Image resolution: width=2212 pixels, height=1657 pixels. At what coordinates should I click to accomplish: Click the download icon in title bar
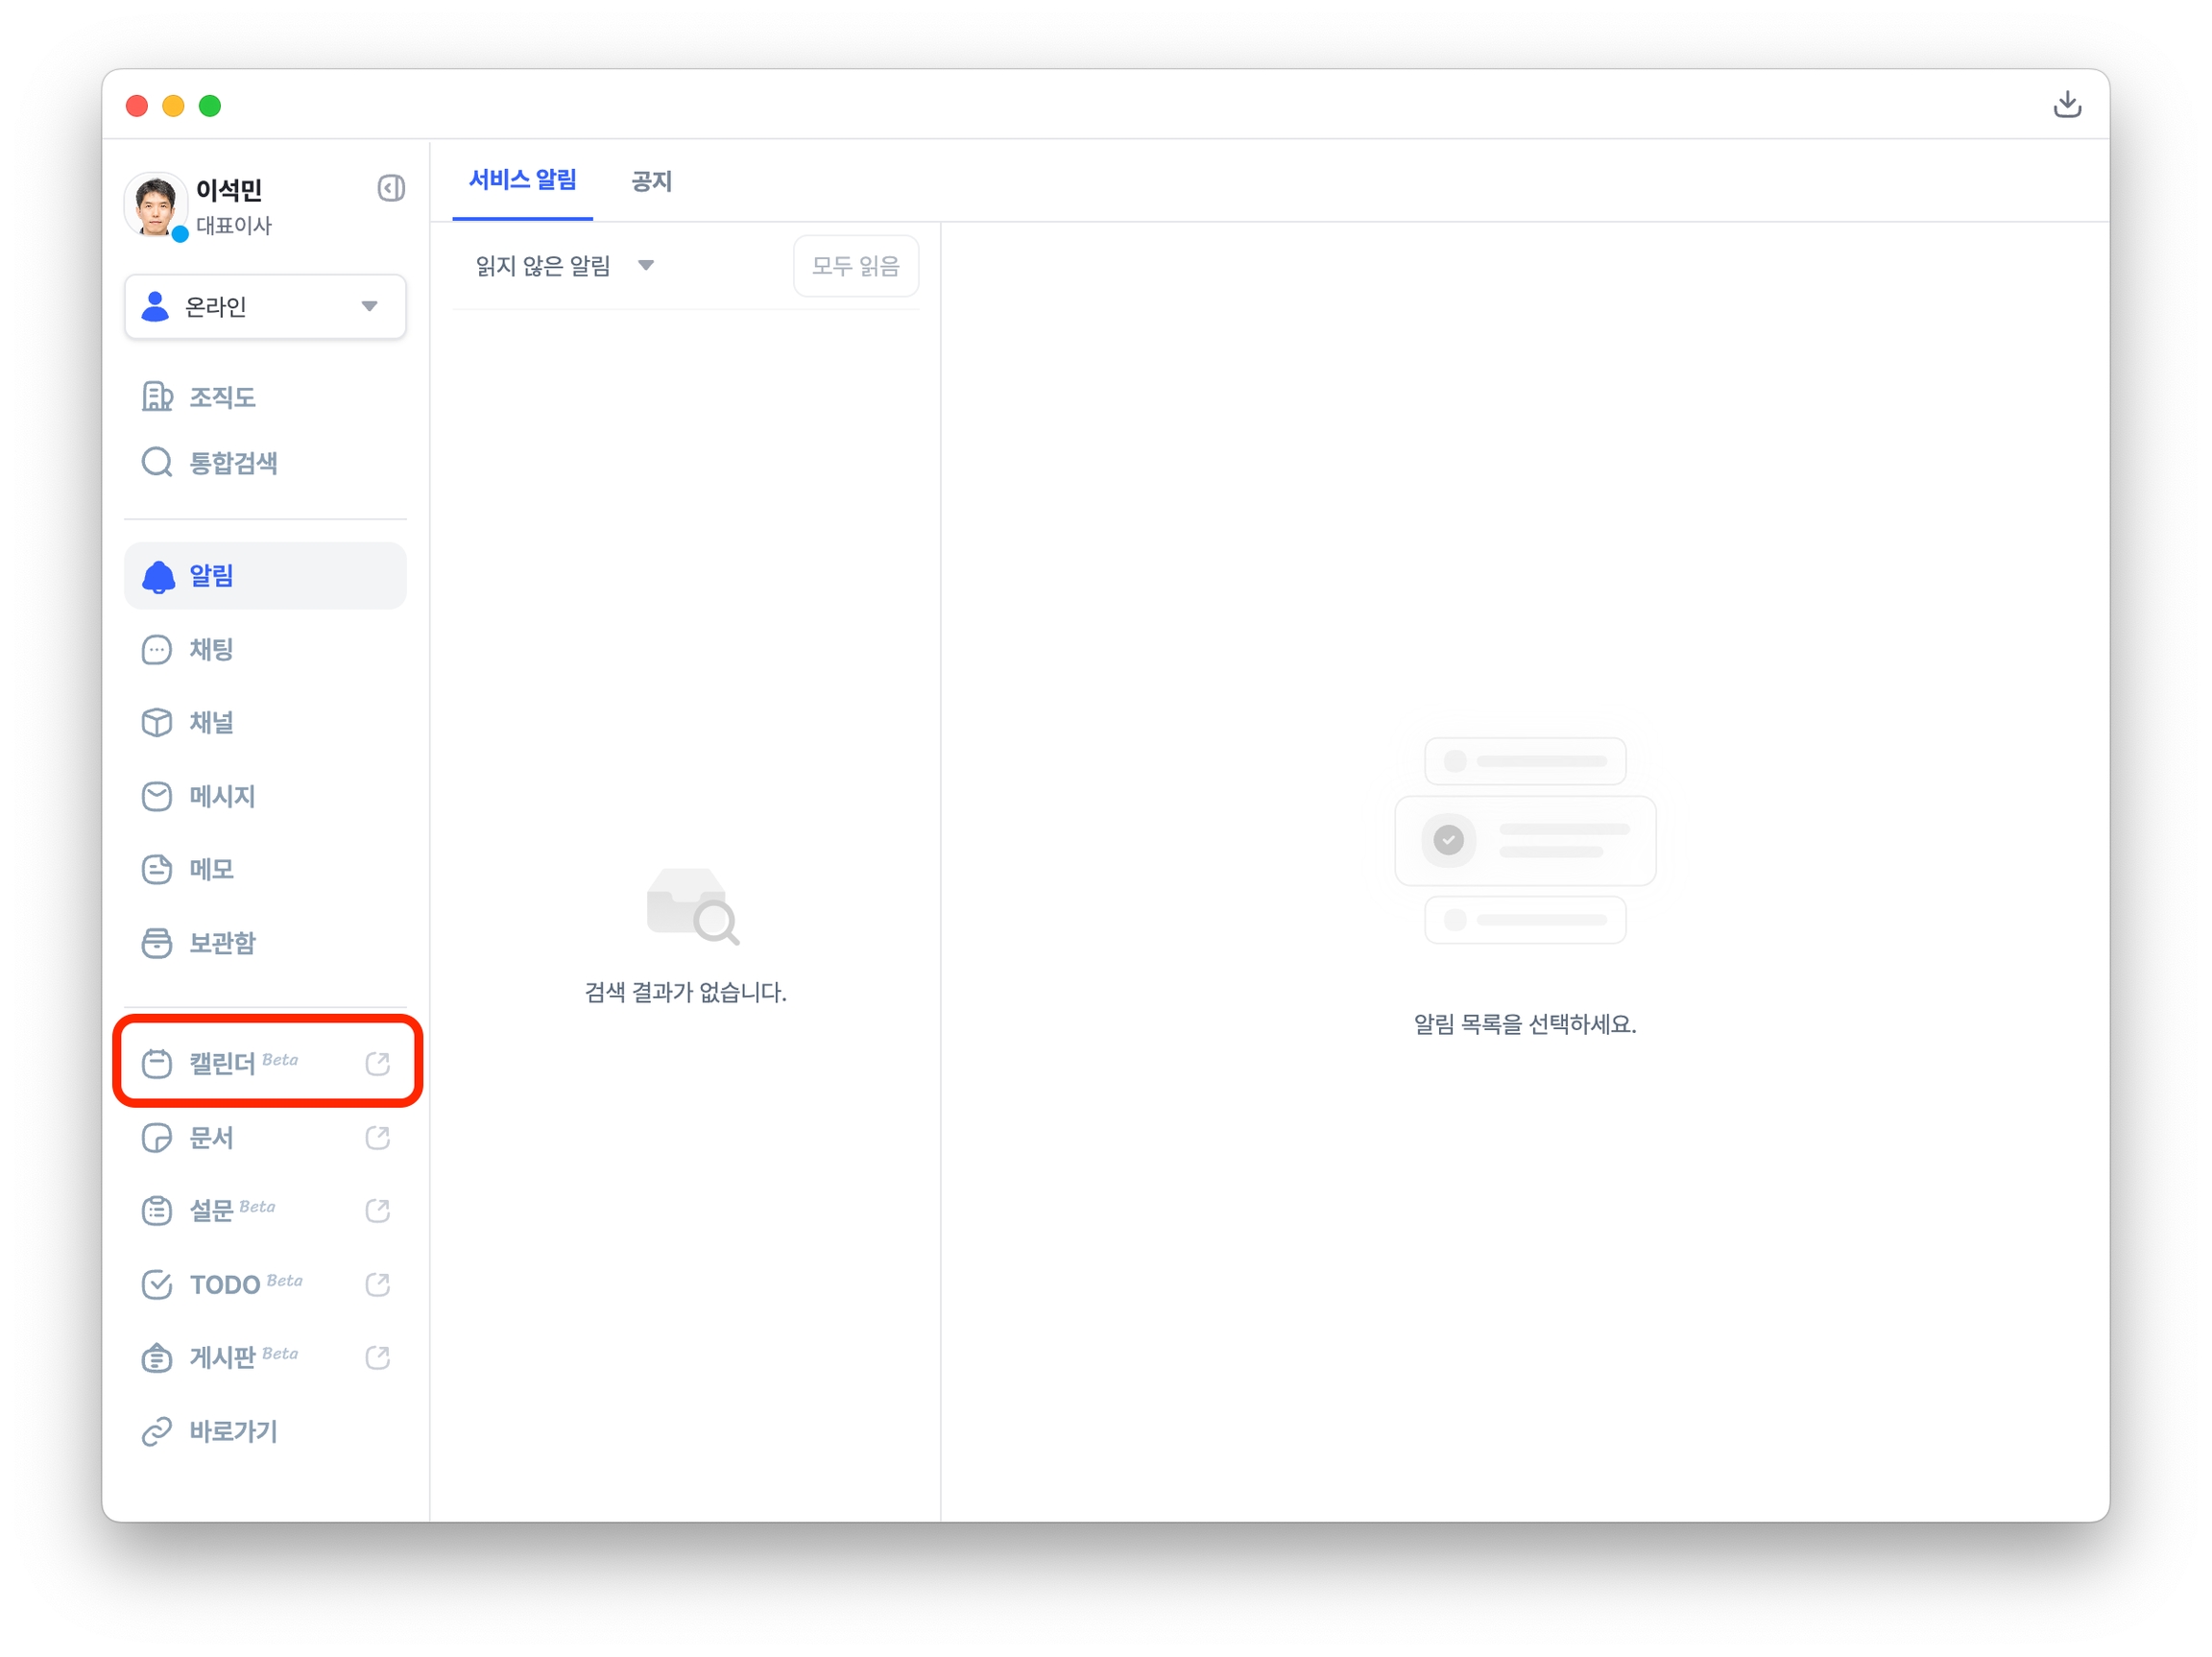click(2066, 105)
